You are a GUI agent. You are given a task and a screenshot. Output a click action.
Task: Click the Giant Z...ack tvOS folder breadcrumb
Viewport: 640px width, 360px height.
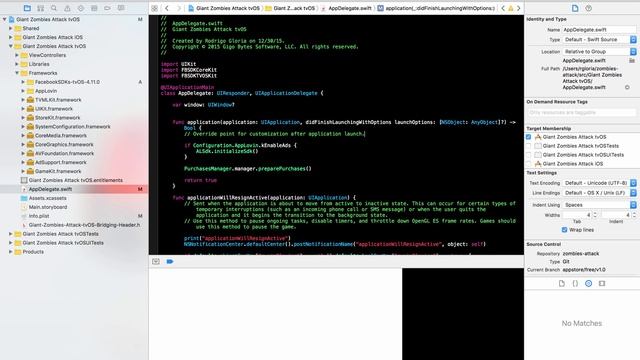(x=290, y=8)
